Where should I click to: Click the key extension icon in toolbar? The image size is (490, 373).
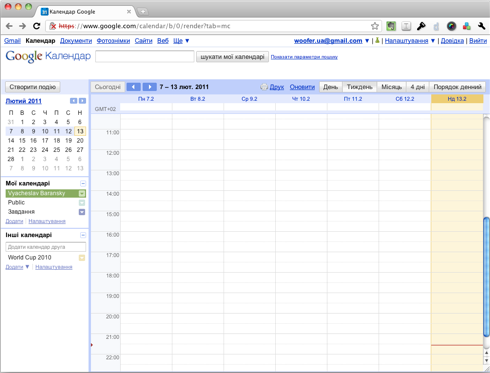tap(421, 26)
